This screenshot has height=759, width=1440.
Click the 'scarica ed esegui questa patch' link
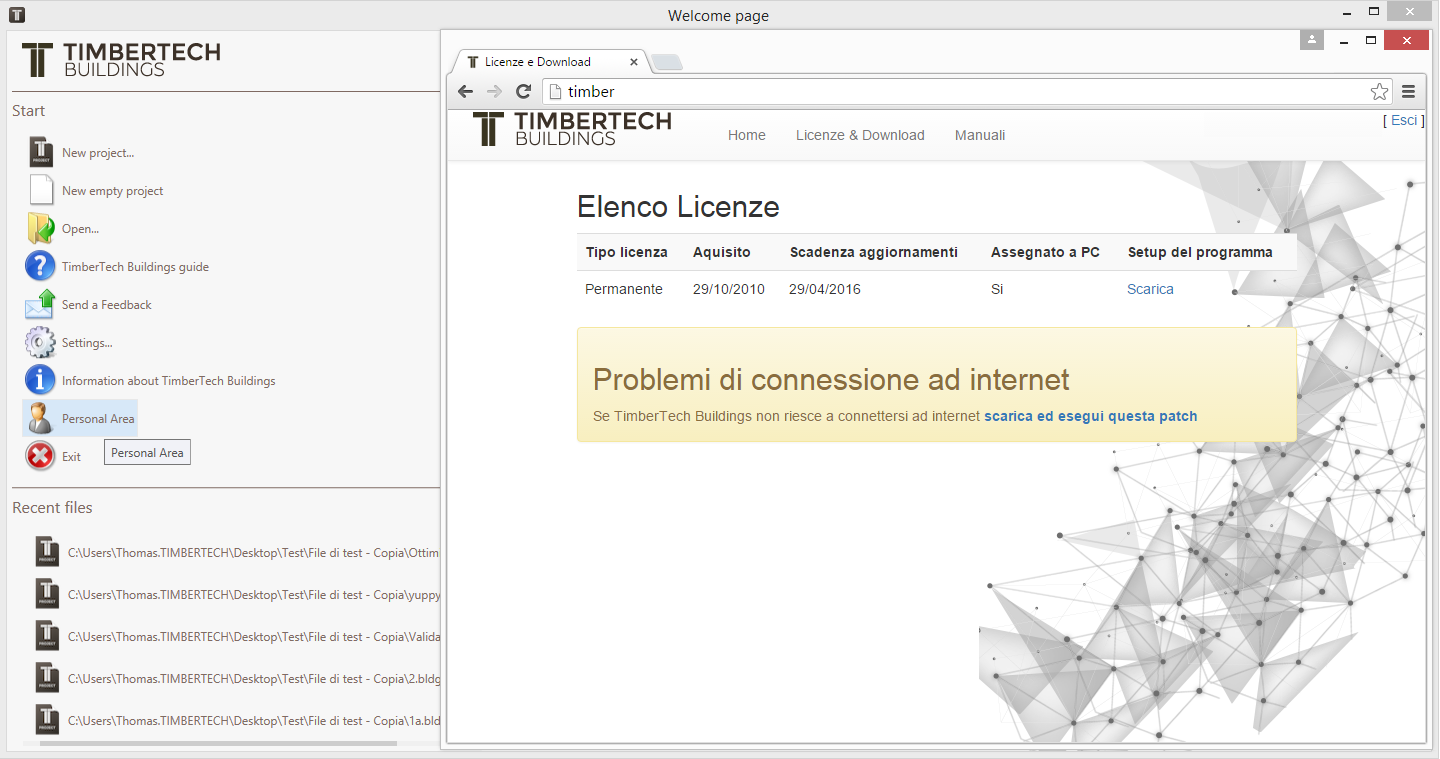(1091, 416)
